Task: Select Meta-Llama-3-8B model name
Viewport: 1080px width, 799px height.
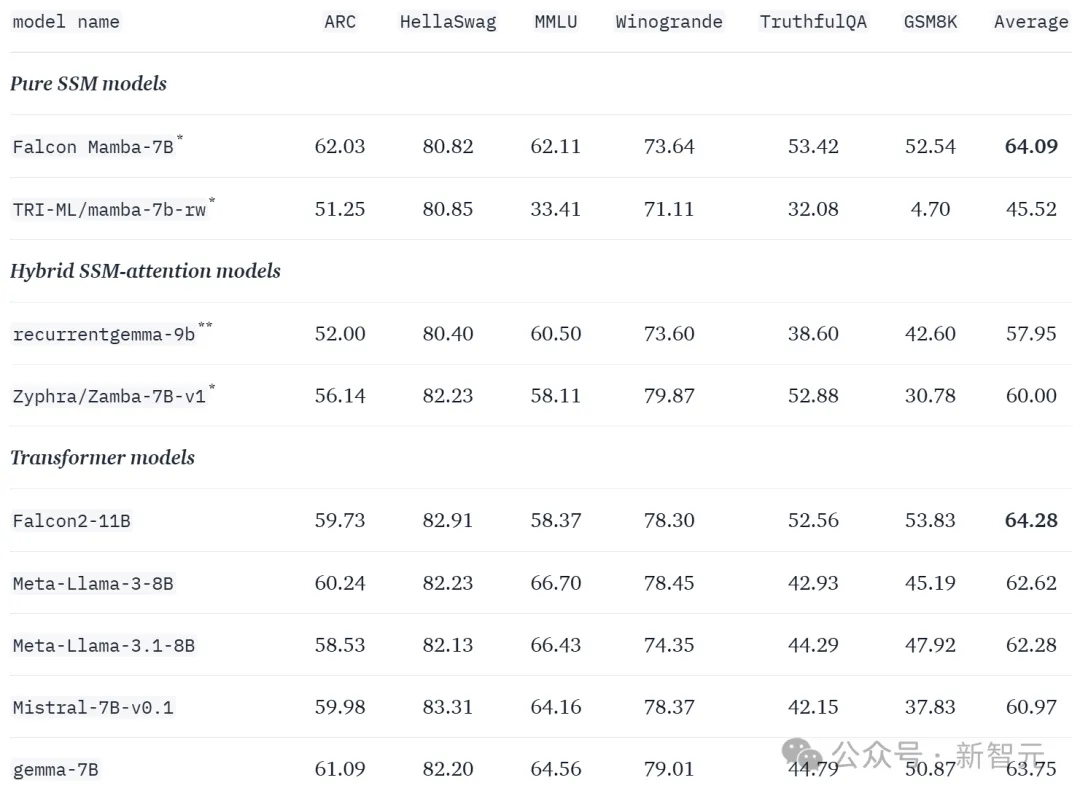Action: coord(93,583)
